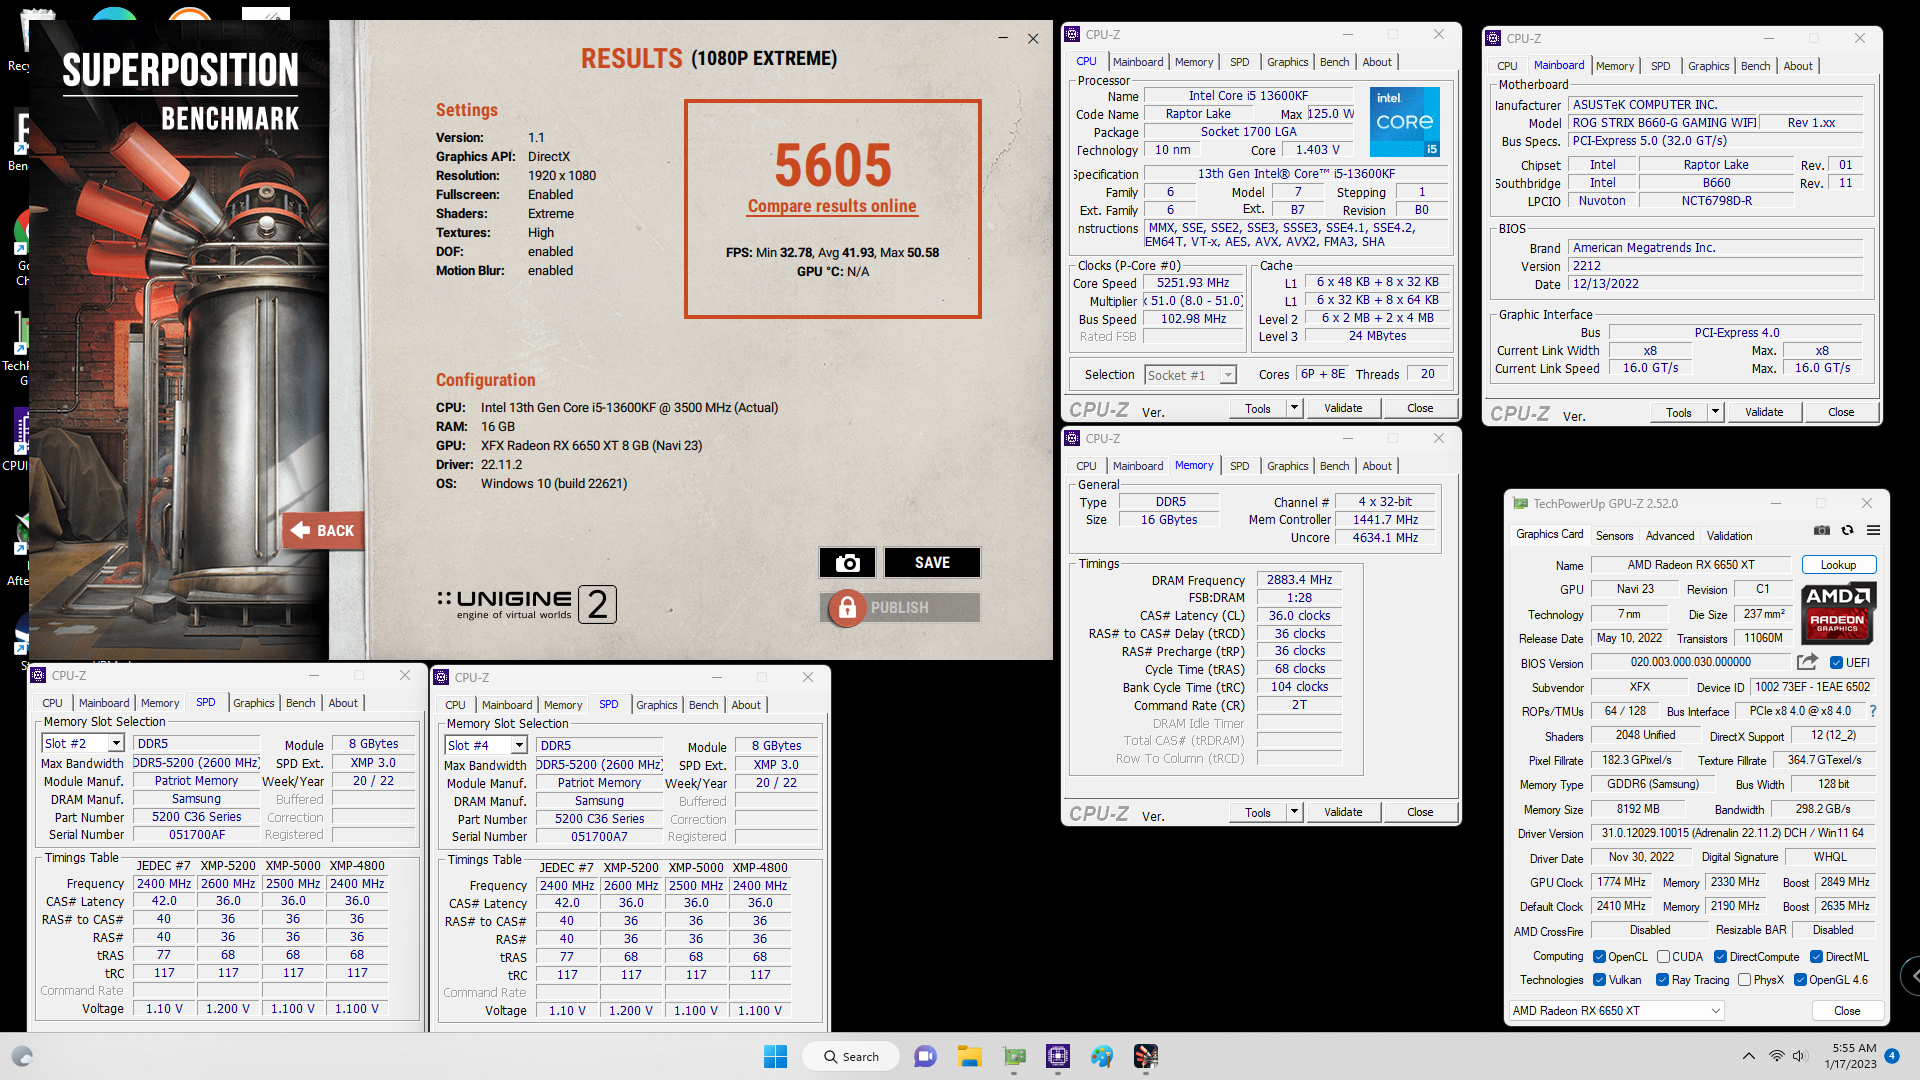The width and height of the screenshot is (1920, 1080).
Task: Click the GPU-Z title bar app icon
Action: coord(1521,504)
